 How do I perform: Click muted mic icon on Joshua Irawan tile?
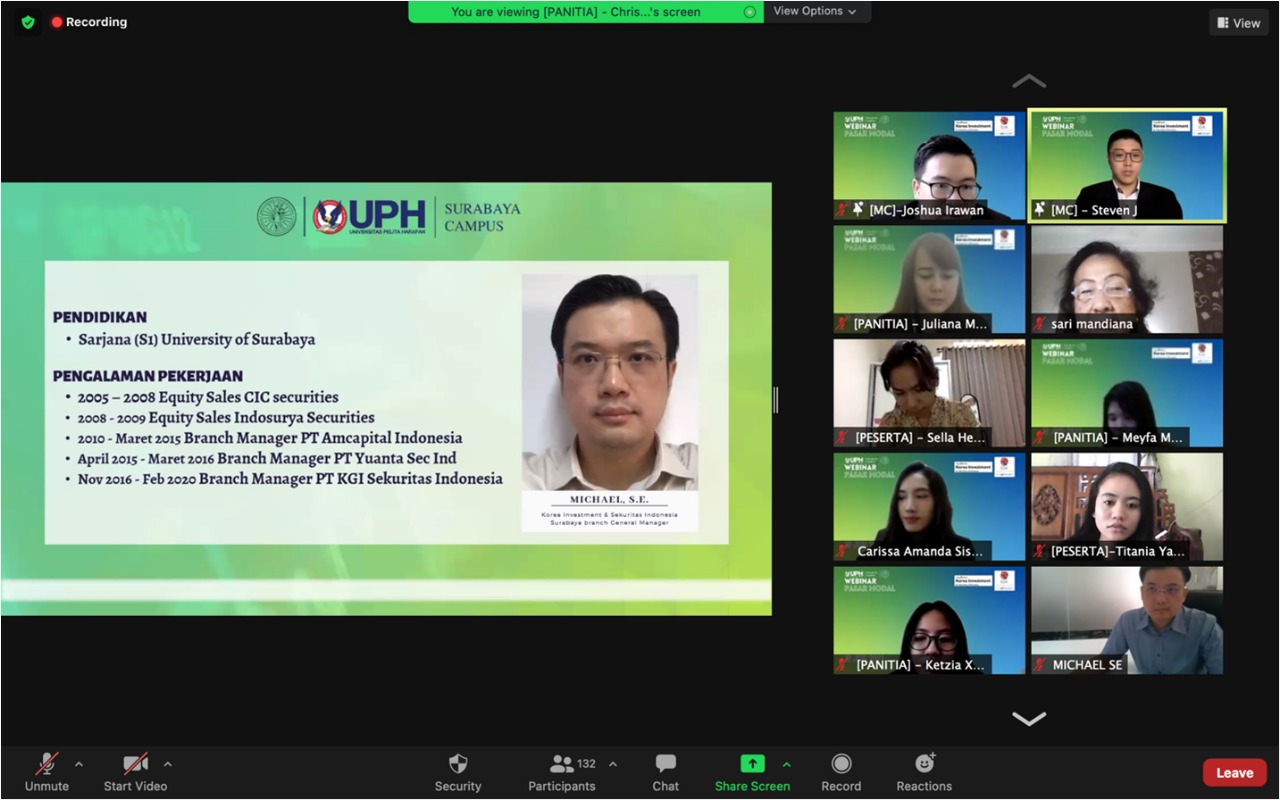pyautogui.click(x=843, y=210)
